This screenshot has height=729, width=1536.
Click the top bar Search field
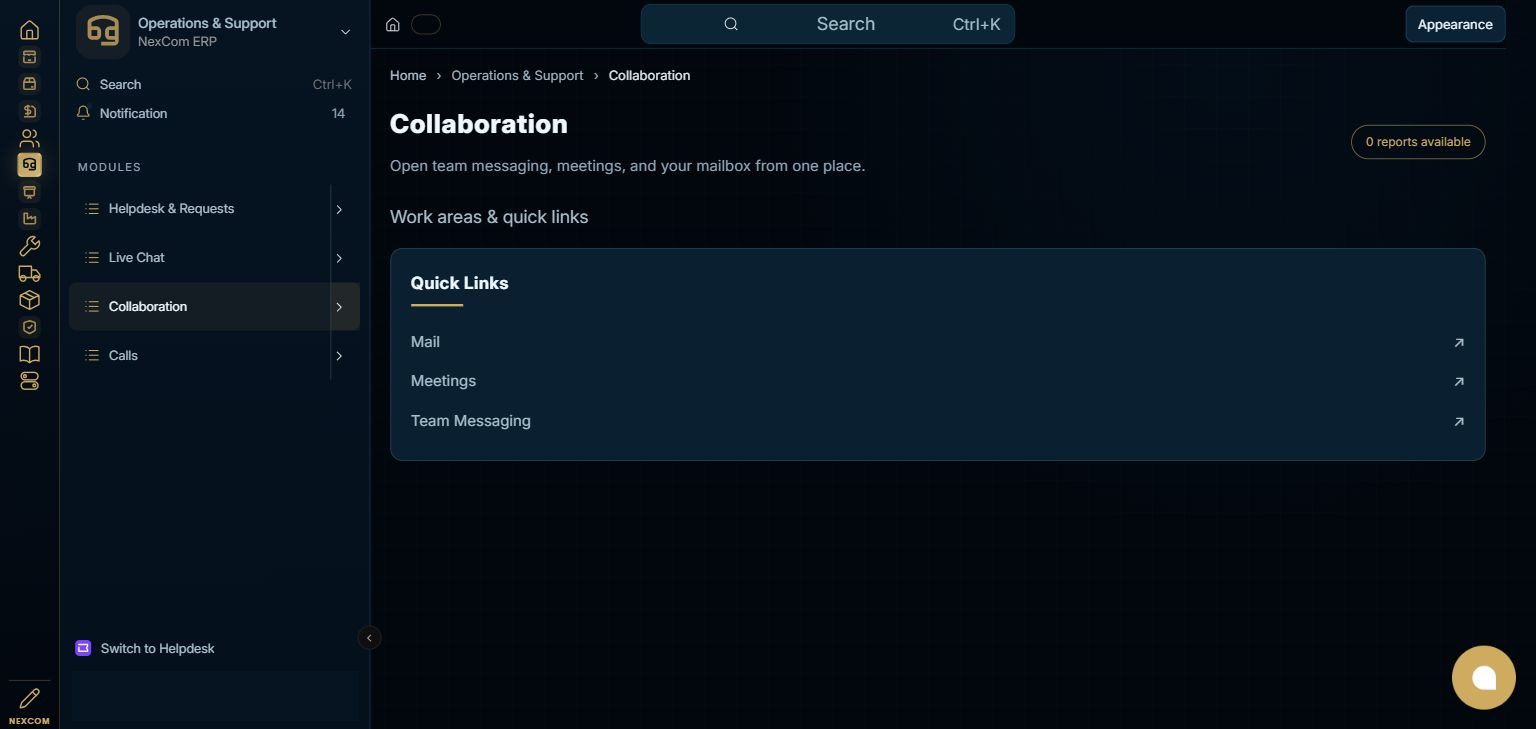click(x=828, y=24)
